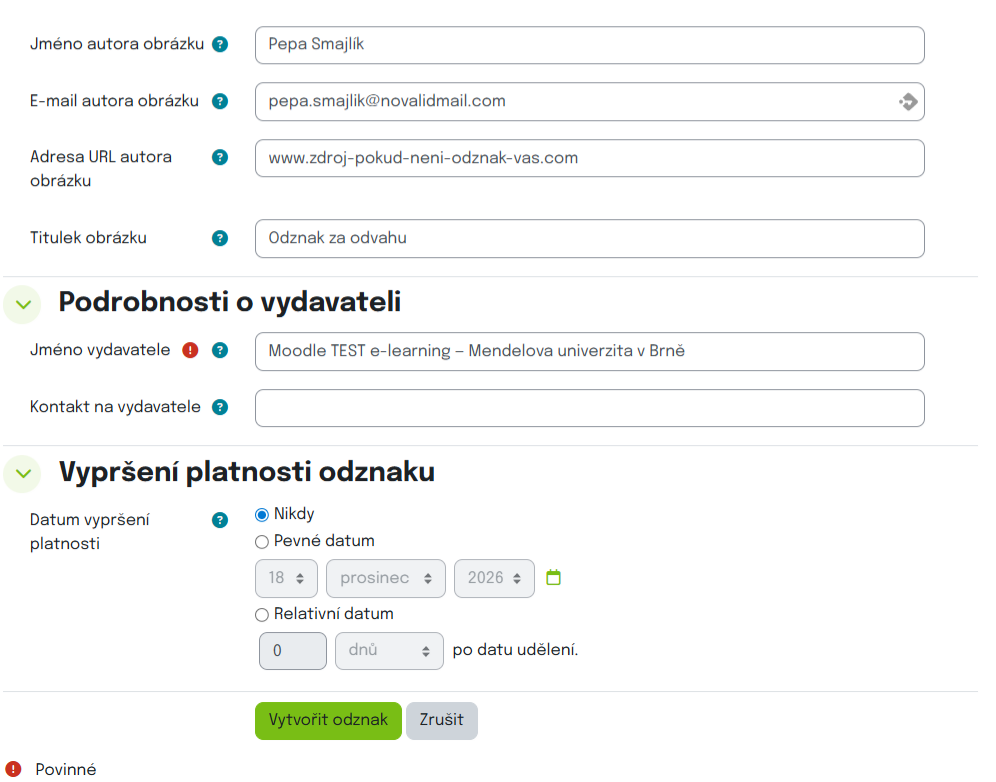
Task: Click the Zrušit button to cancel
Action: click(441, 720)
